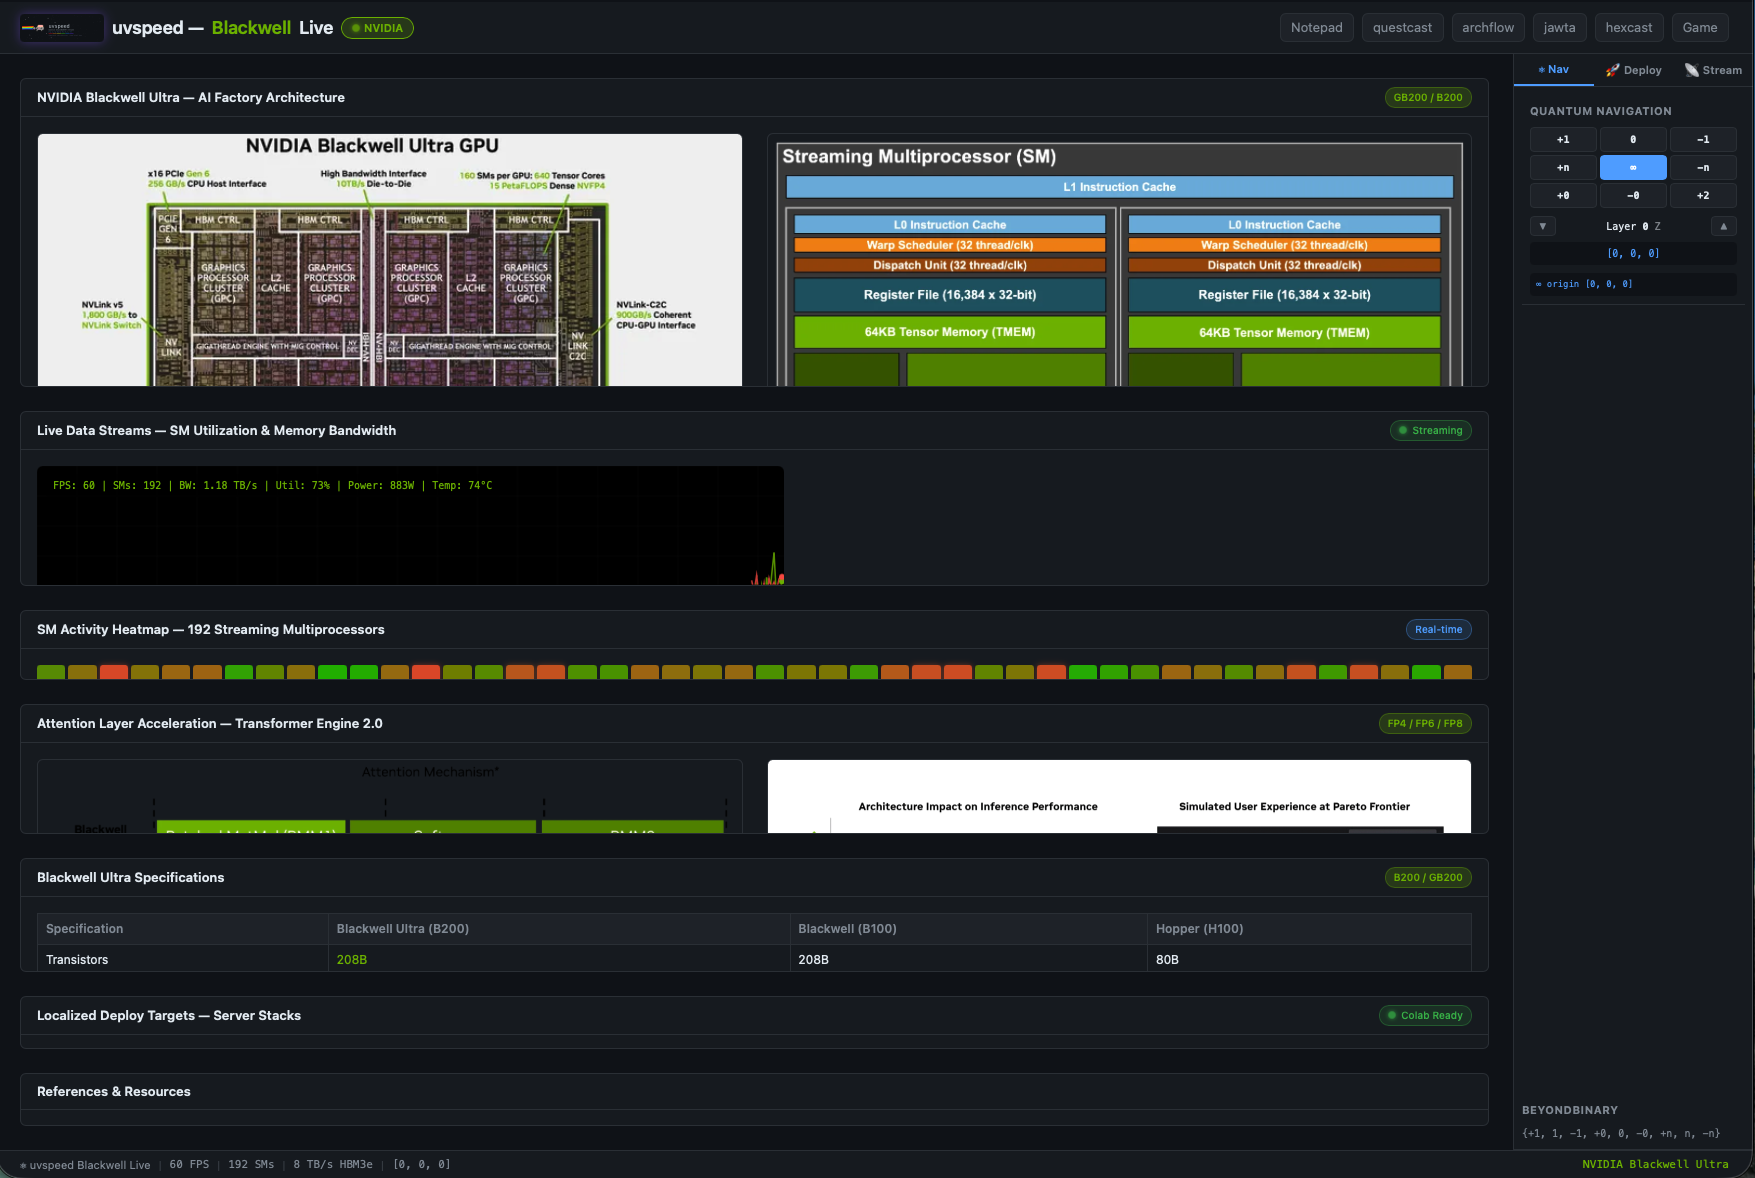Select a red cell in the SM activity heatmap
The width and height of the screenshot is (1755, 1178).
point(114,671)
